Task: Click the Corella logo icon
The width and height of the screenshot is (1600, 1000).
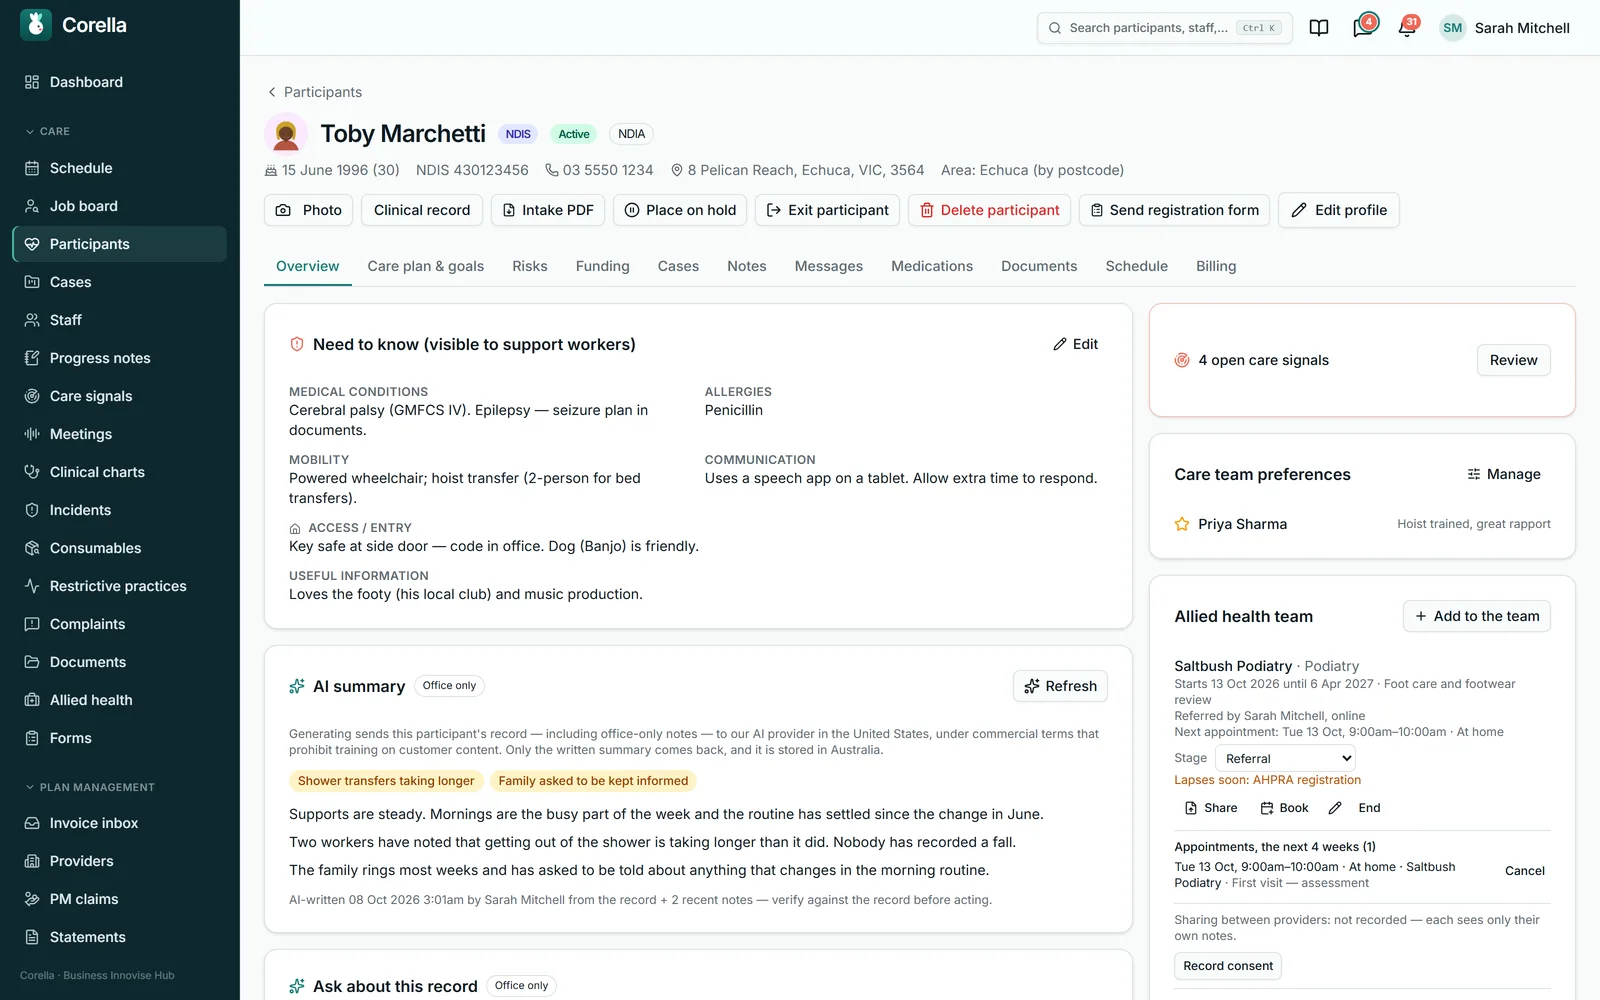Action: 36,25
